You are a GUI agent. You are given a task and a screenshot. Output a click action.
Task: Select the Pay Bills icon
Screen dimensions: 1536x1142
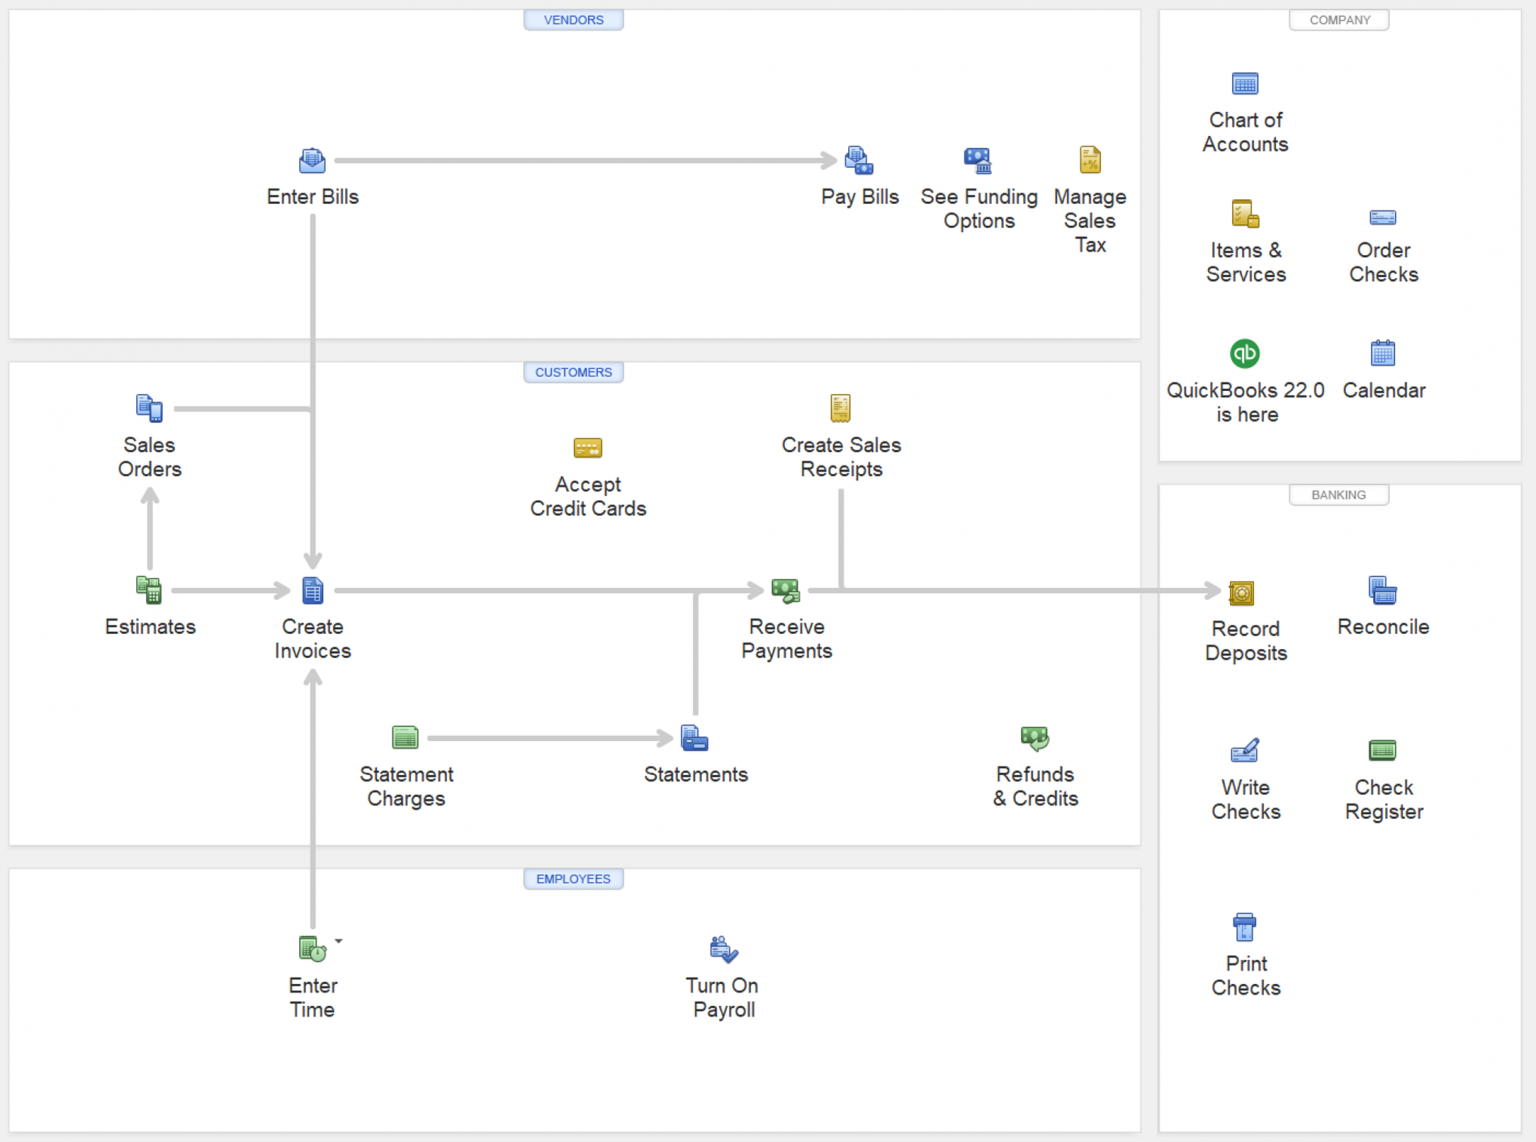(859, 160)
